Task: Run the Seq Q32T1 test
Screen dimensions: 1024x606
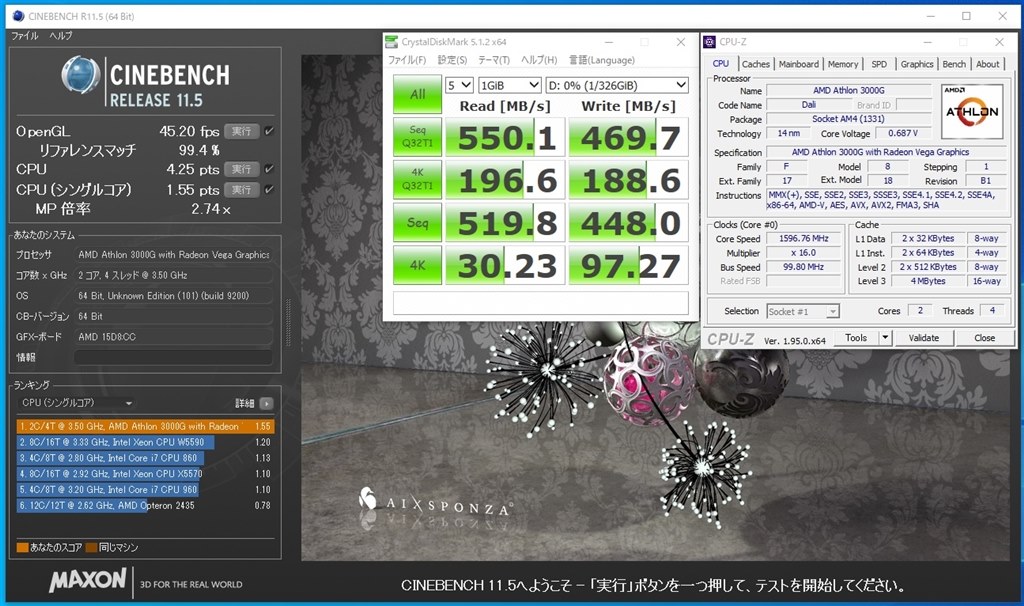Action: tap(417, 136)
